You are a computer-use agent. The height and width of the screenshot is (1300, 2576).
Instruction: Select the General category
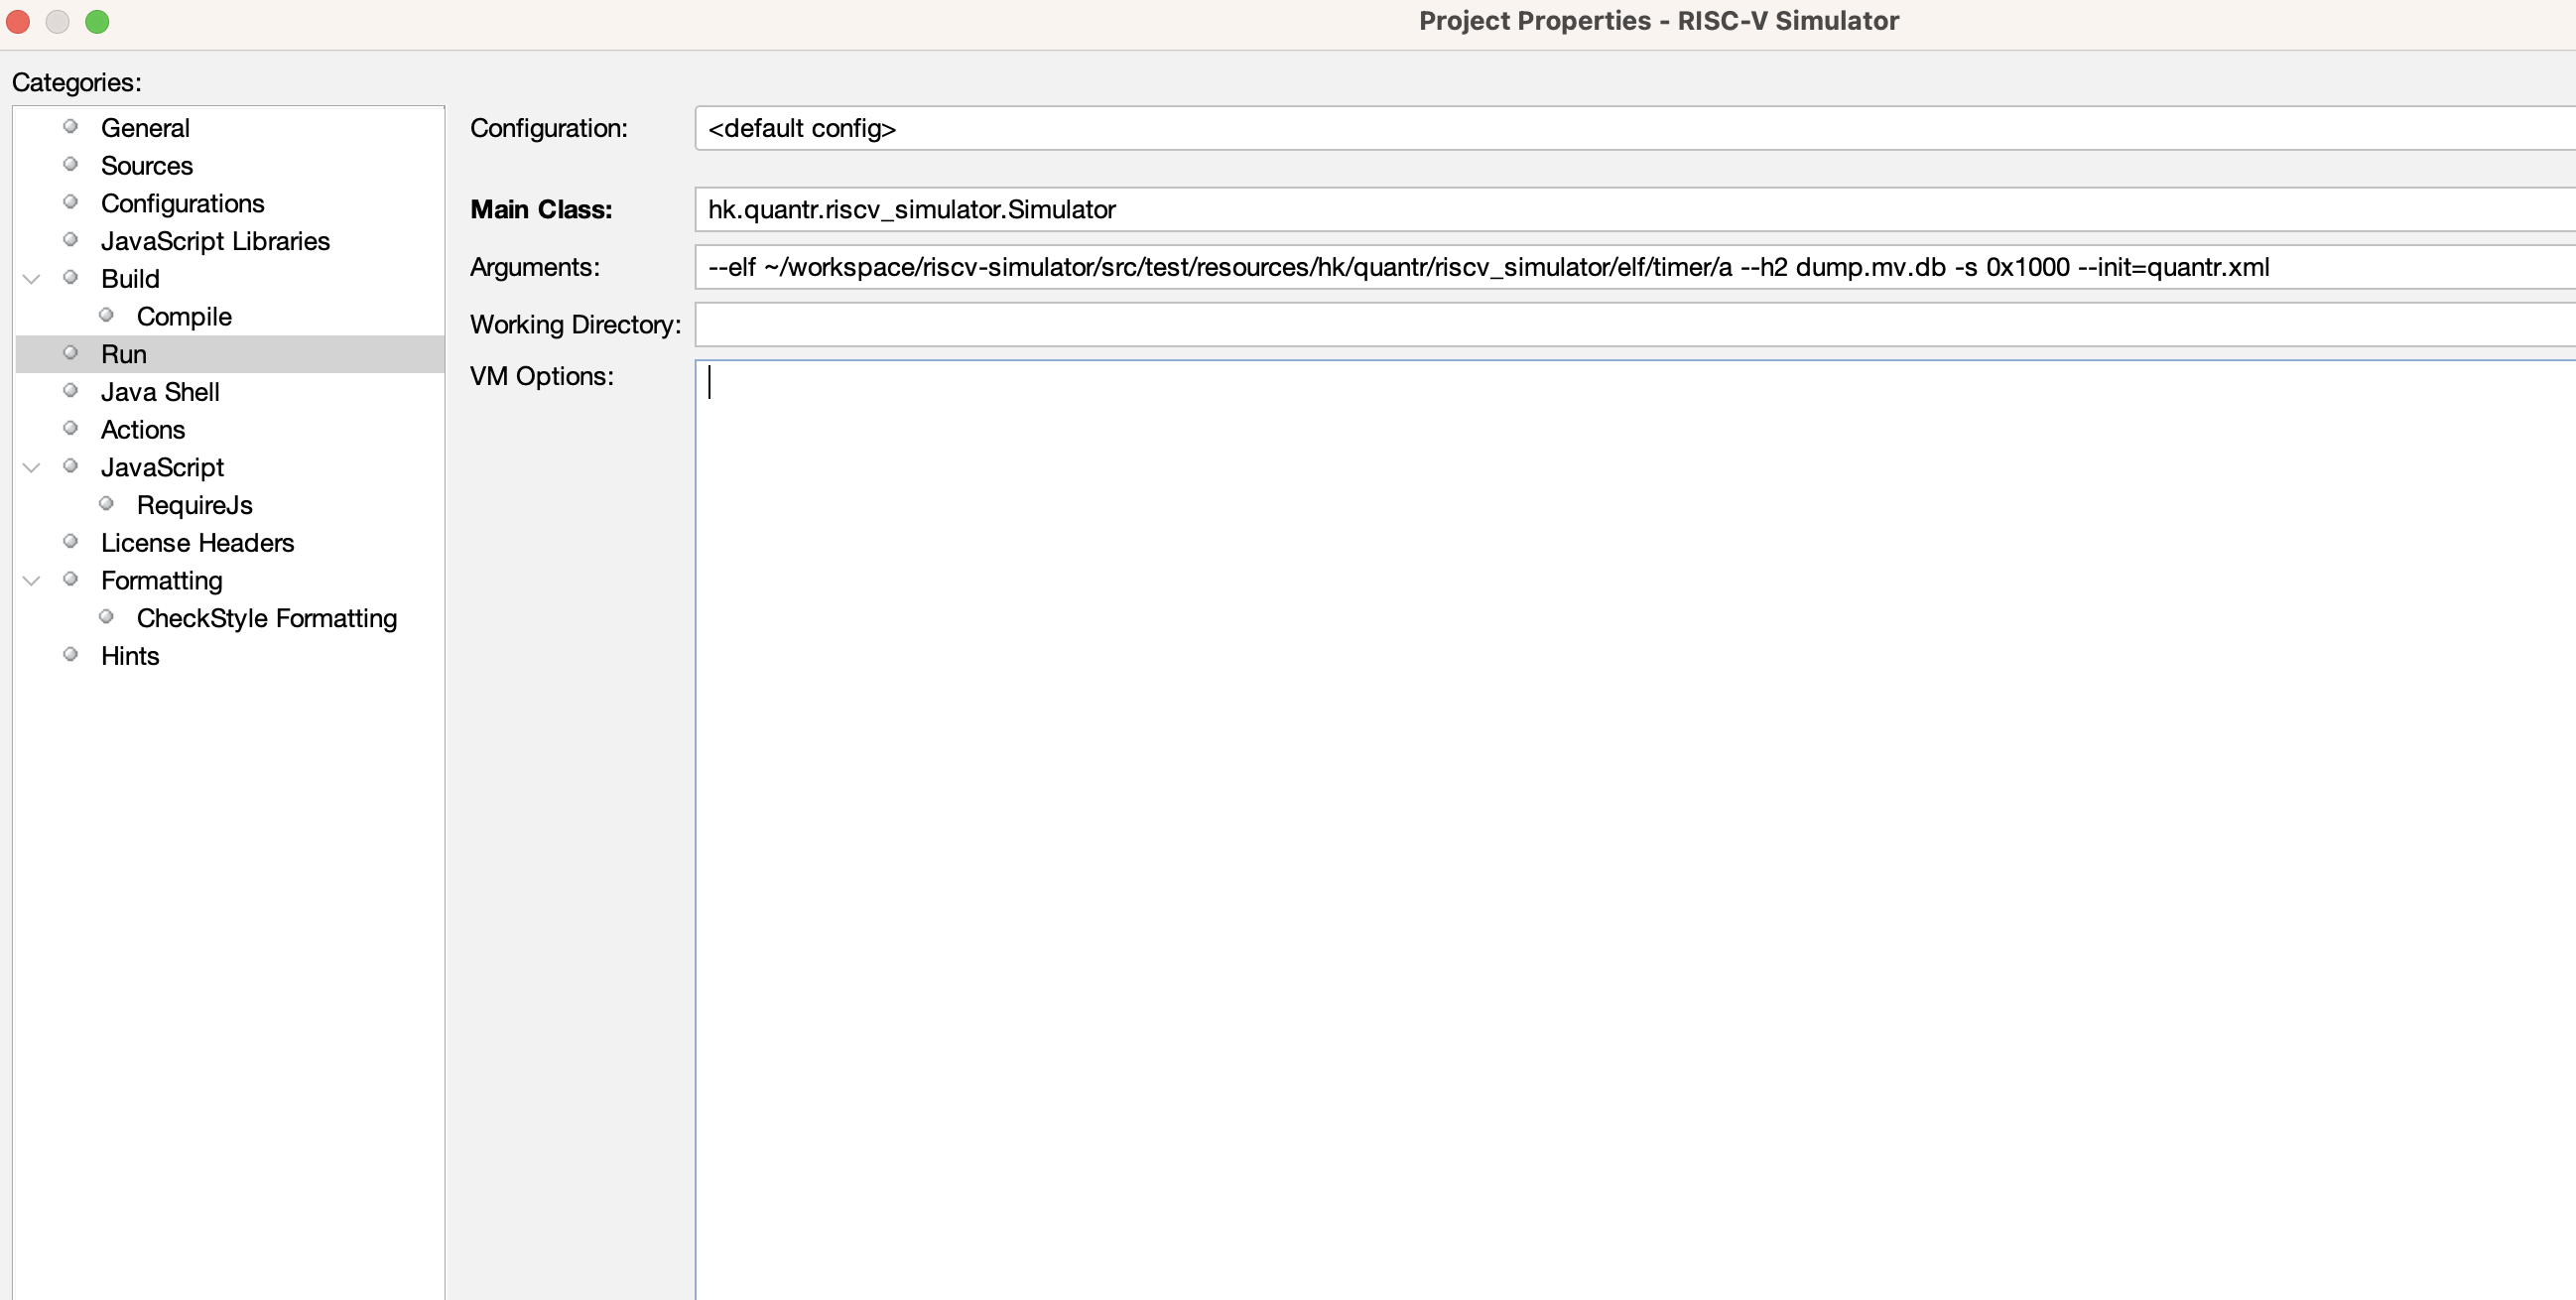pos(145,128)
